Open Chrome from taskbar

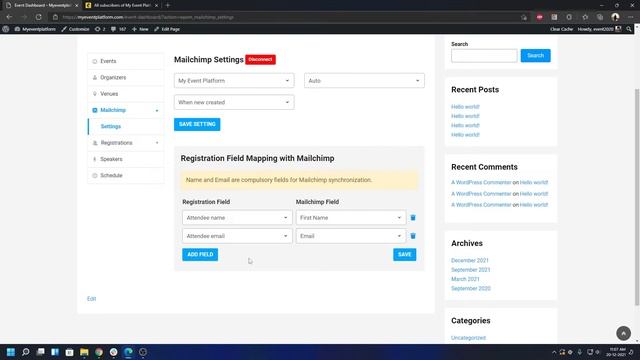pos(99,352)
